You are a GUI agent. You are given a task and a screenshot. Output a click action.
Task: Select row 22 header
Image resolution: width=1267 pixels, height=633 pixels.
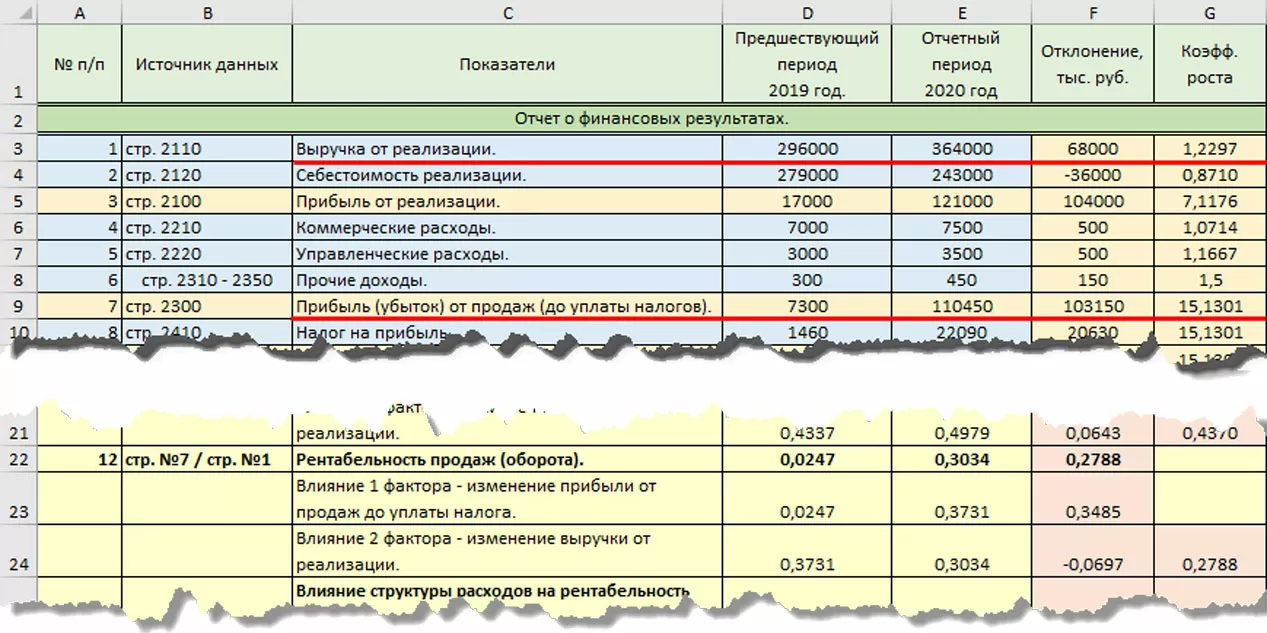click(18, 460)
